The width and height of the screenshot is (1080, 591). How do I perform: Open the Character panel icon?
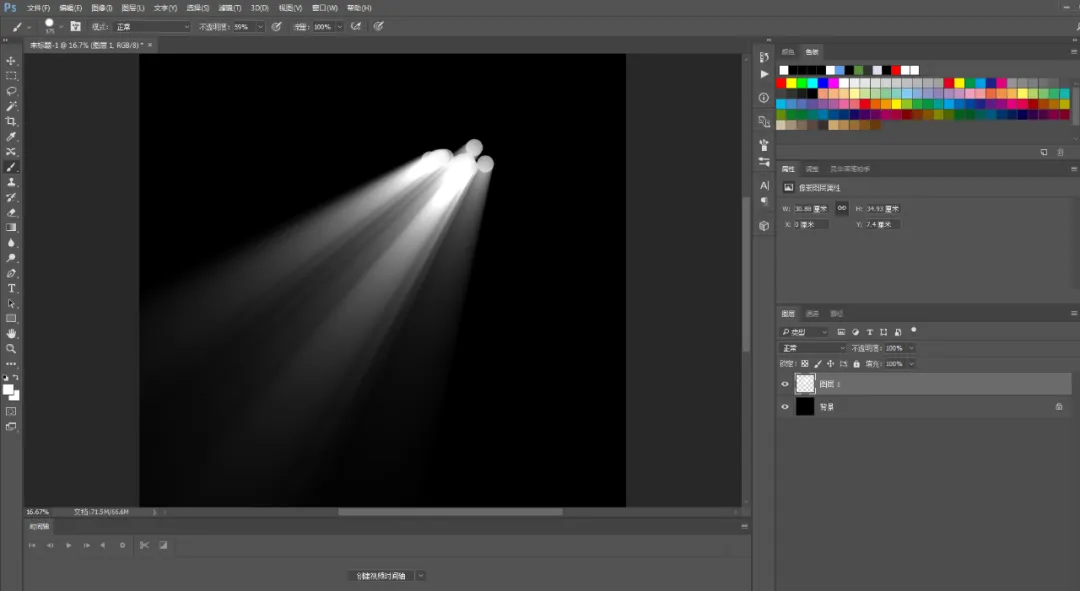point(764,185)
